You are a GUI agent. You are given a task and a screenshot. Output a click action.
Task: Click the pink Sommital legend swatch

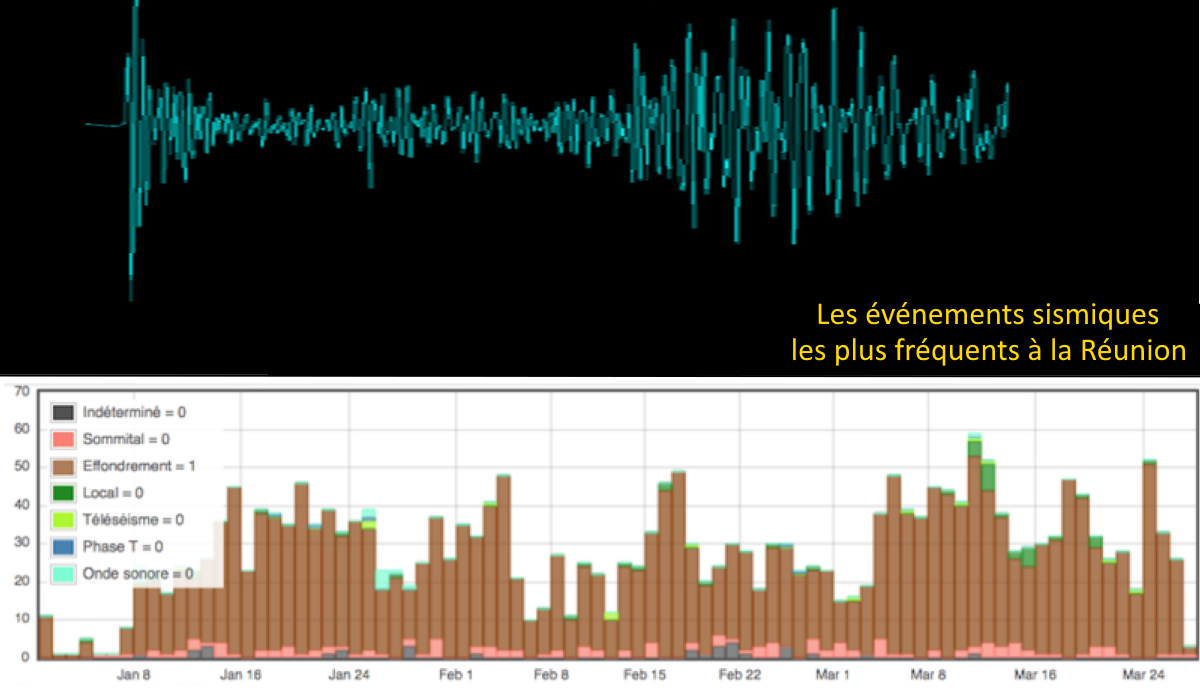point(63,439)
